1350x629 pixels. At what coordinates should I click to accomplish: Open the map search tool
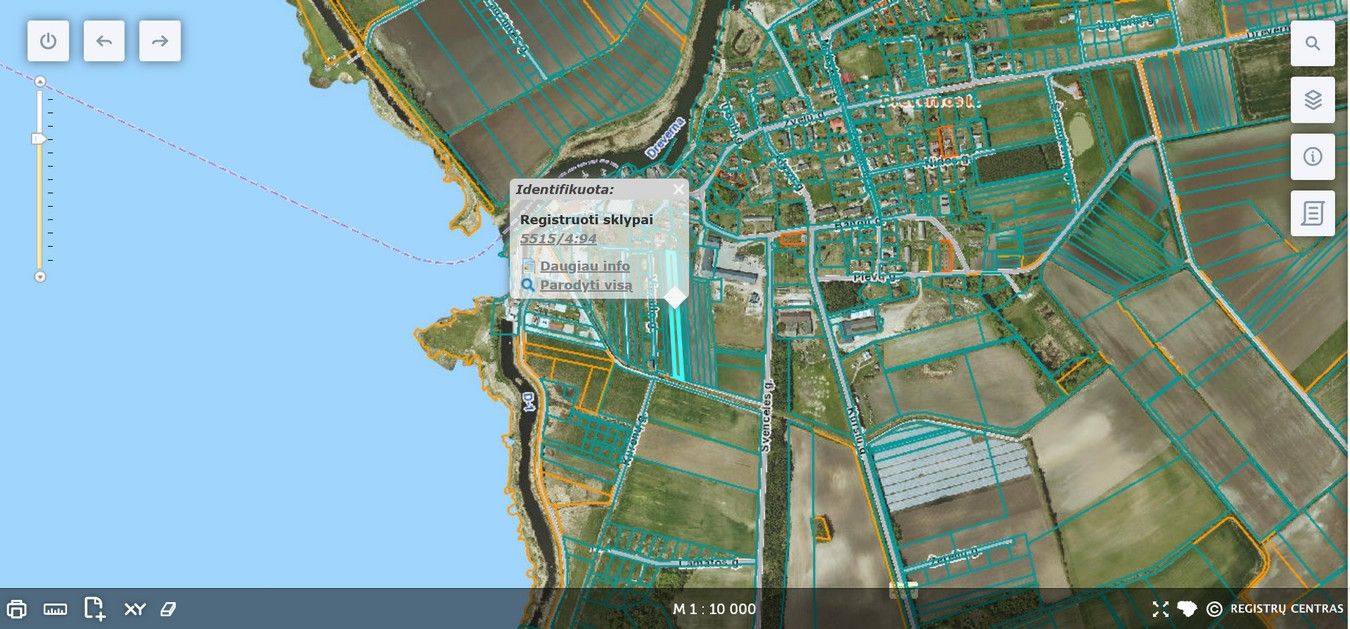click(1312, 44)
